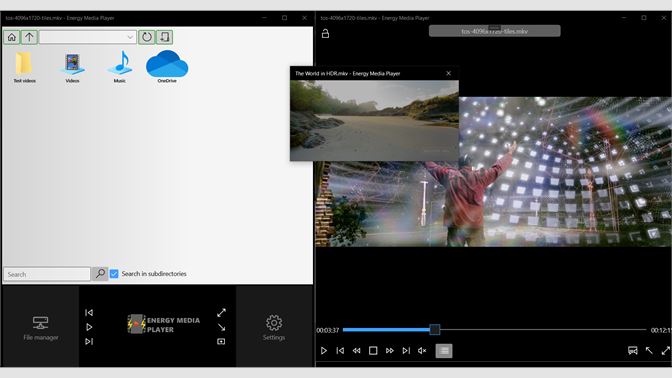
Task: Click the diagonal up-left arrow in right player
Action: pos(649,351)
